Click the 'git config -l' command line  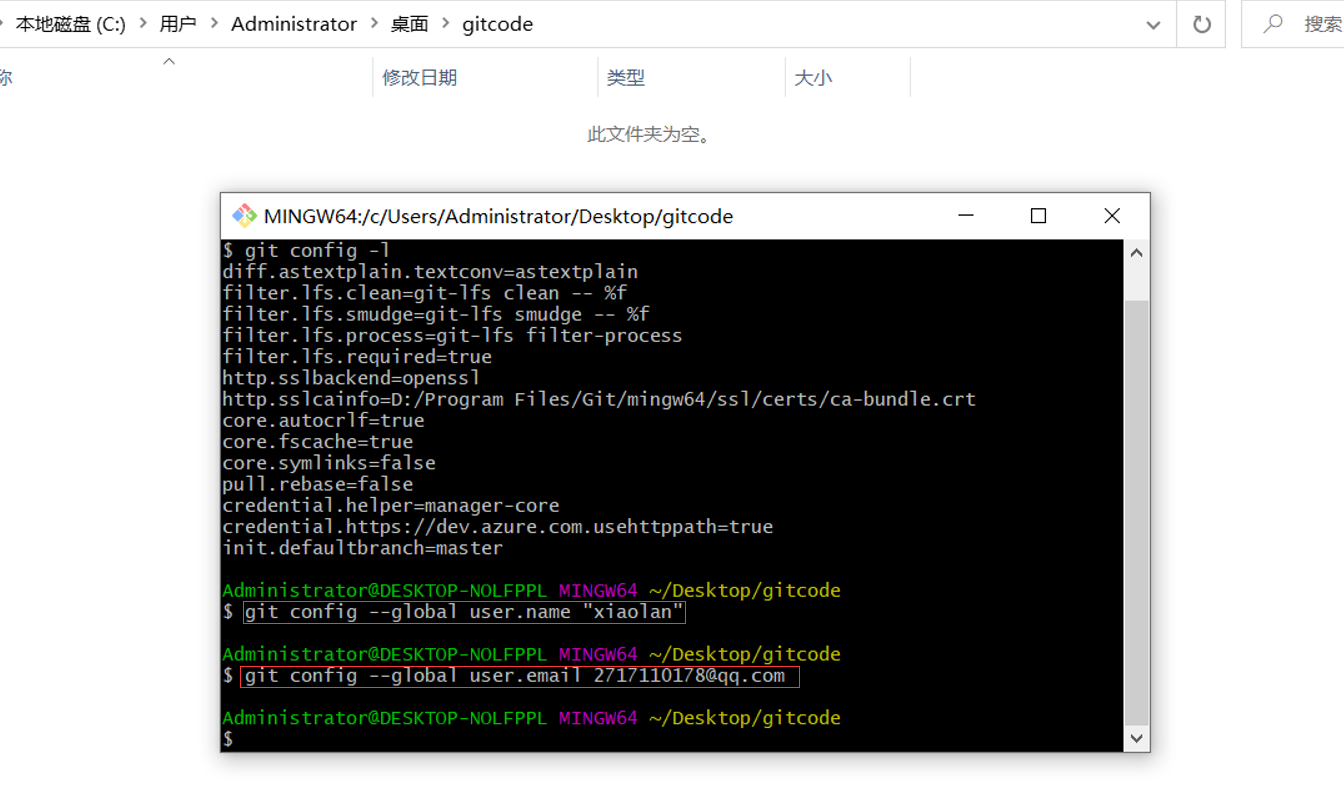tap(306, 250)
